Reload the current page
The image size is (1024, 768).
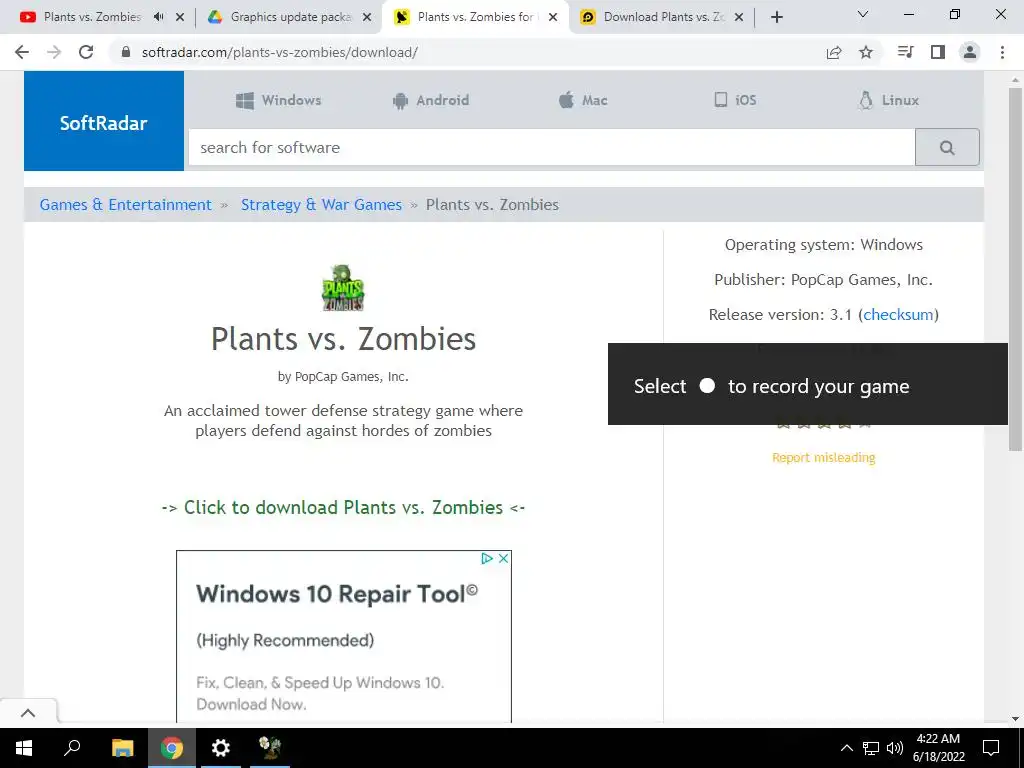(86, 52)
